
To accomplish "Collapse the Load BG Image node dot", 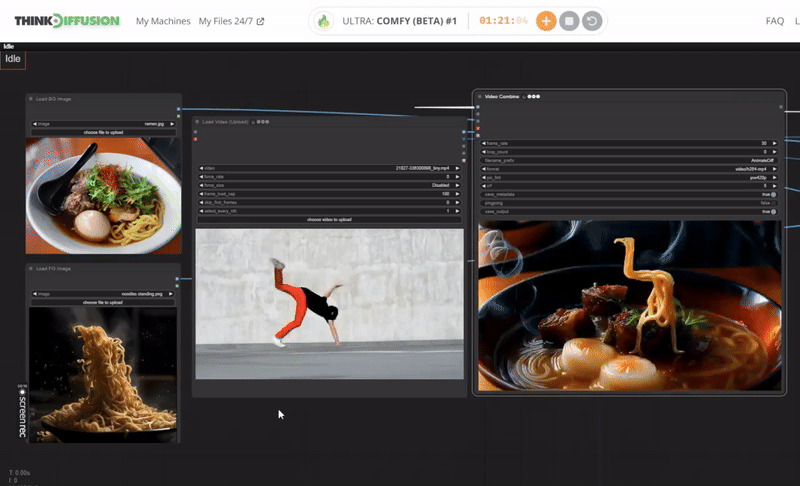I will [31, 99].
